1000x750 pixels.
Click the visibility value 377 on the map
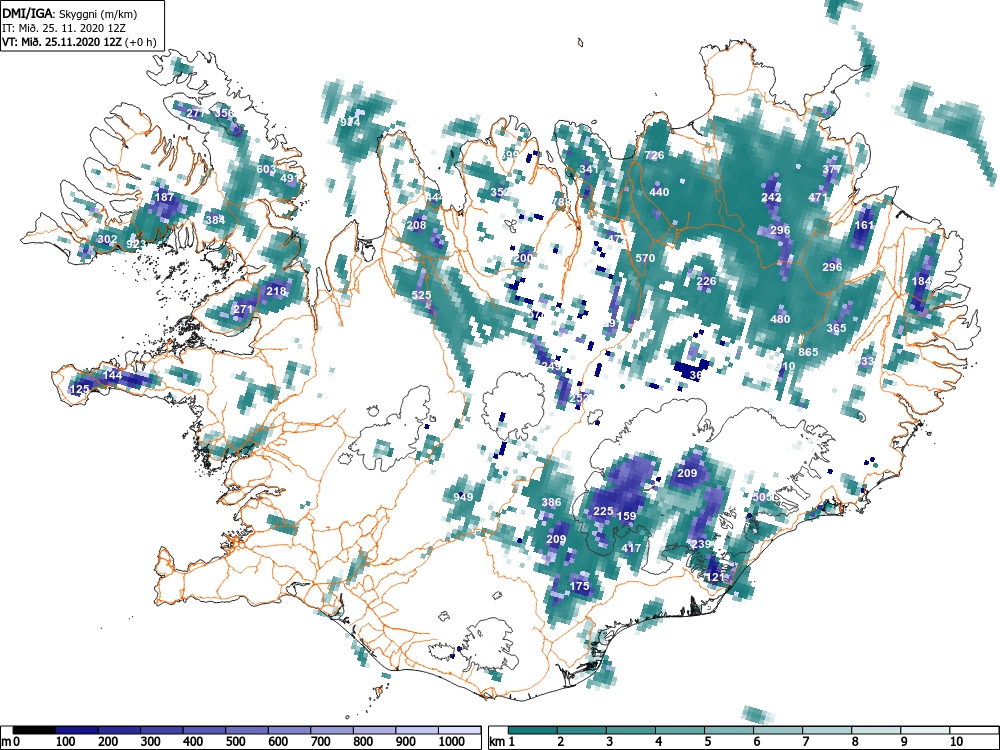832,169
